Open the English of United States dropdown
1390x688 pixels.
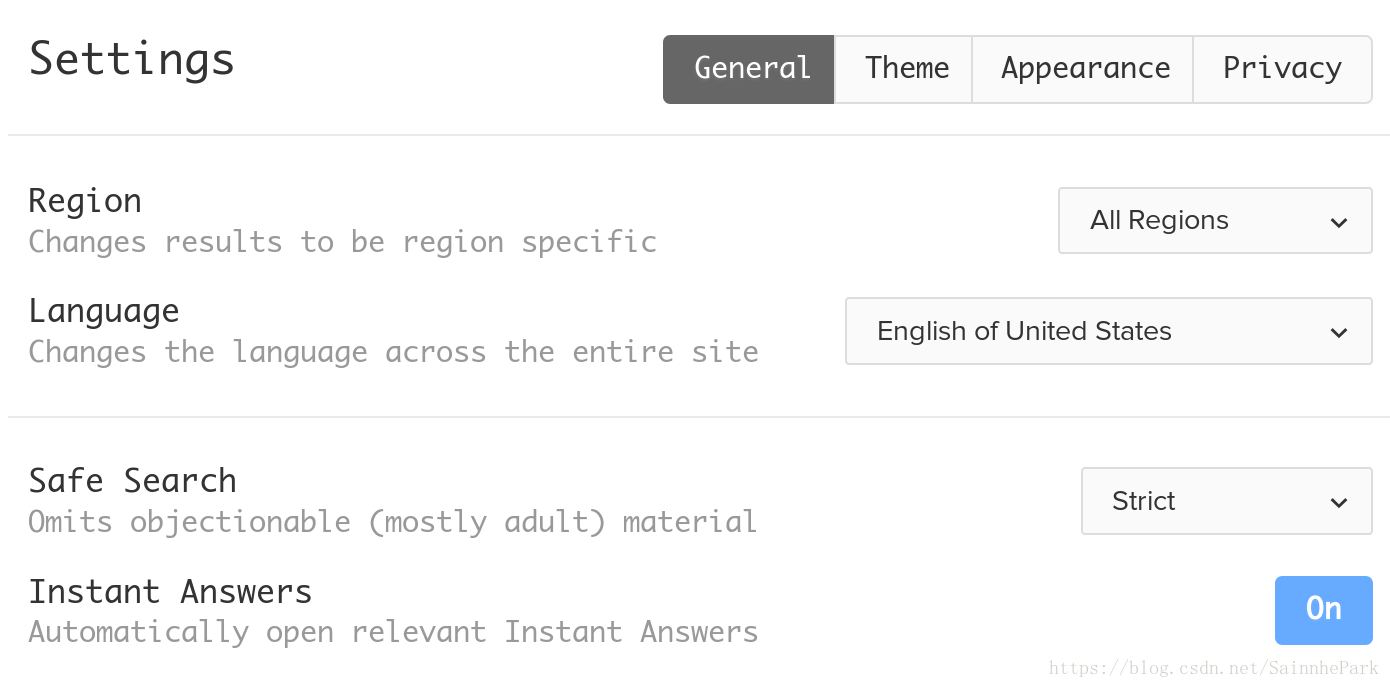1107,331
